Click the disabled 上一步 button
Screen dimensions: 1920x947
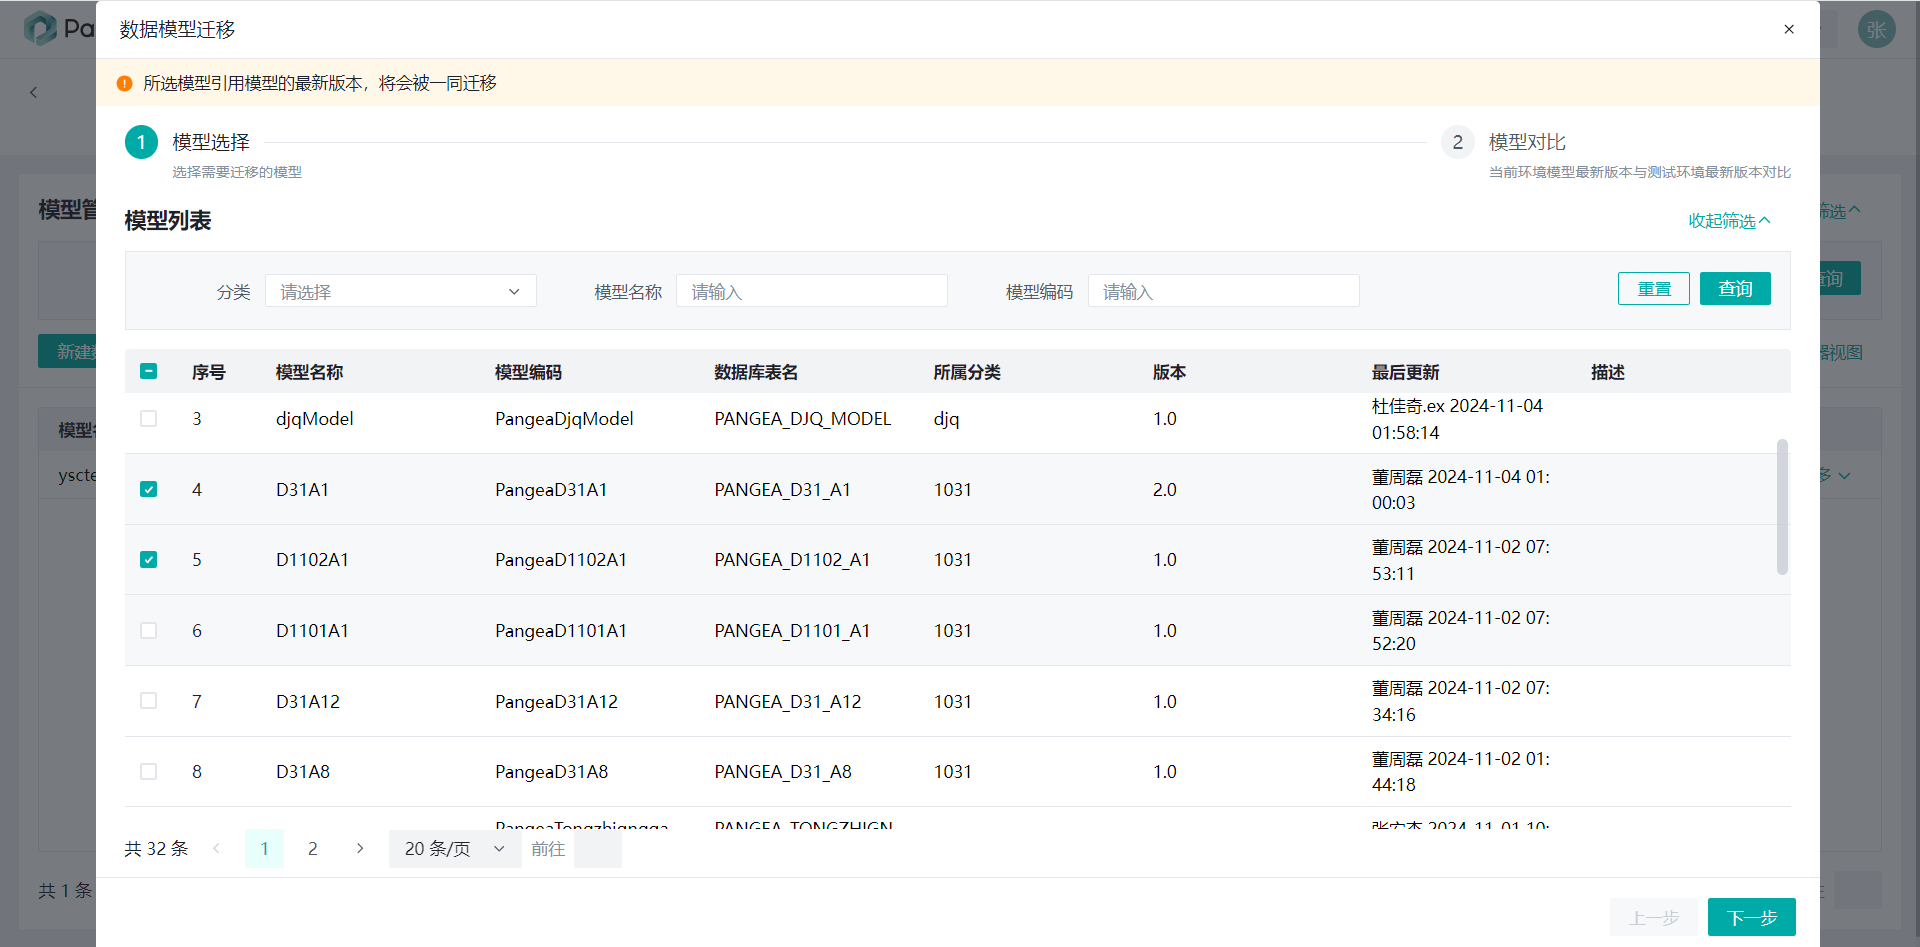[1653, 917]
